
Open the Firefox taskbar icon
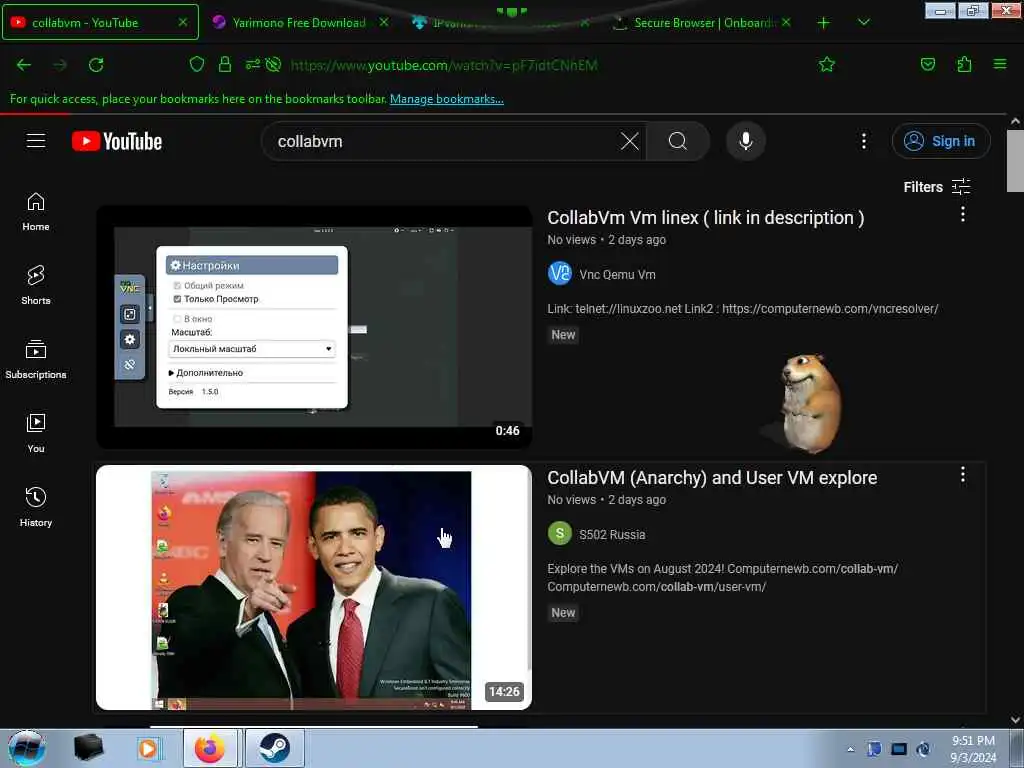point(210,748)
